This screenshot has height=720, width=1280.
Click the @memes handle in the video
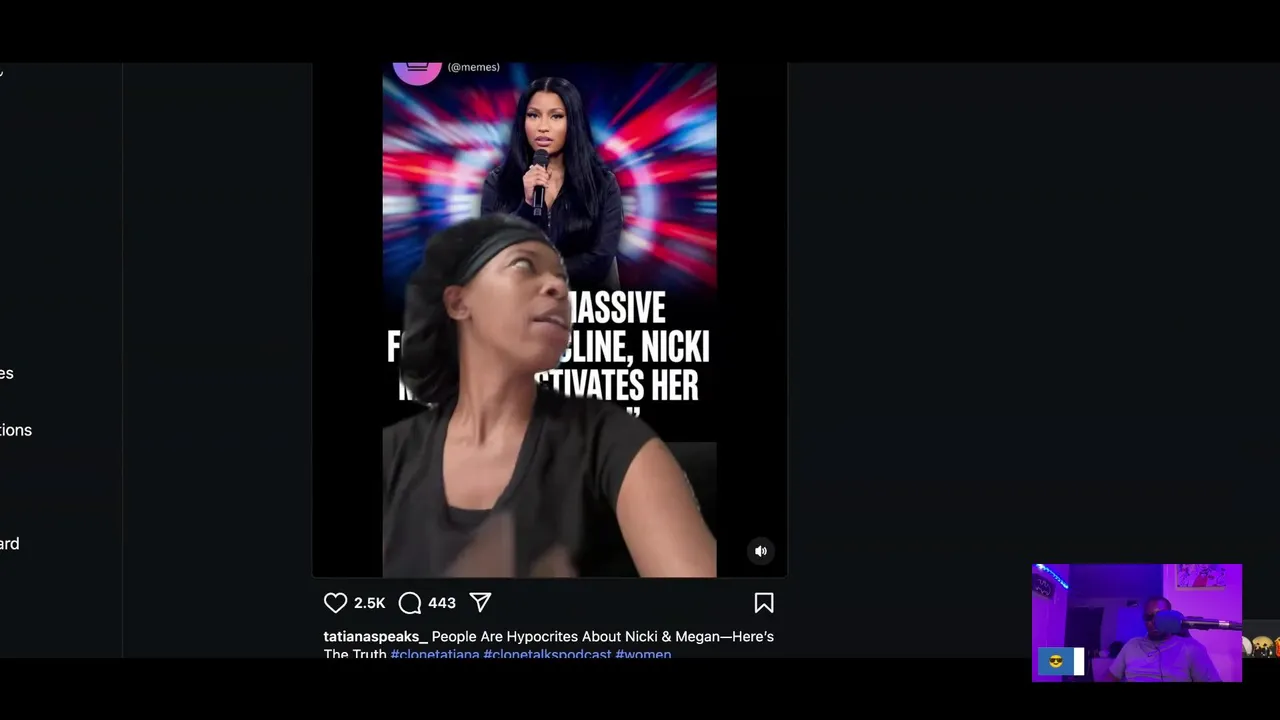[x=474, y=67]
